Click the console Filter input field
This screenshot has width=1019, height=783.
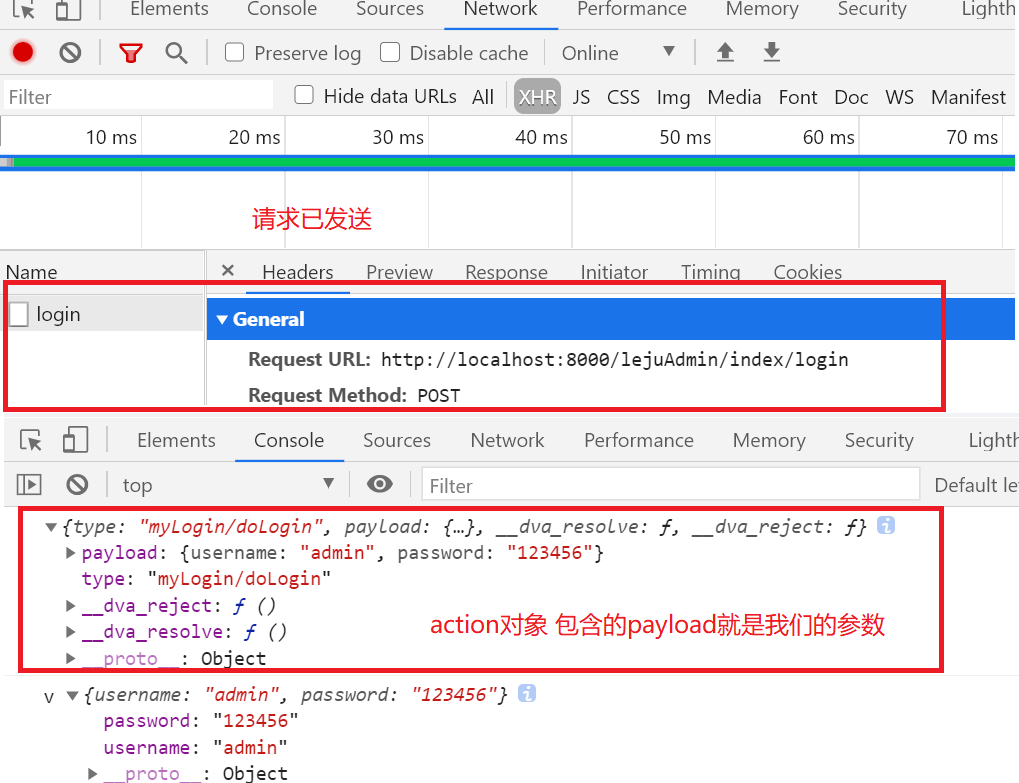point(671,485)
